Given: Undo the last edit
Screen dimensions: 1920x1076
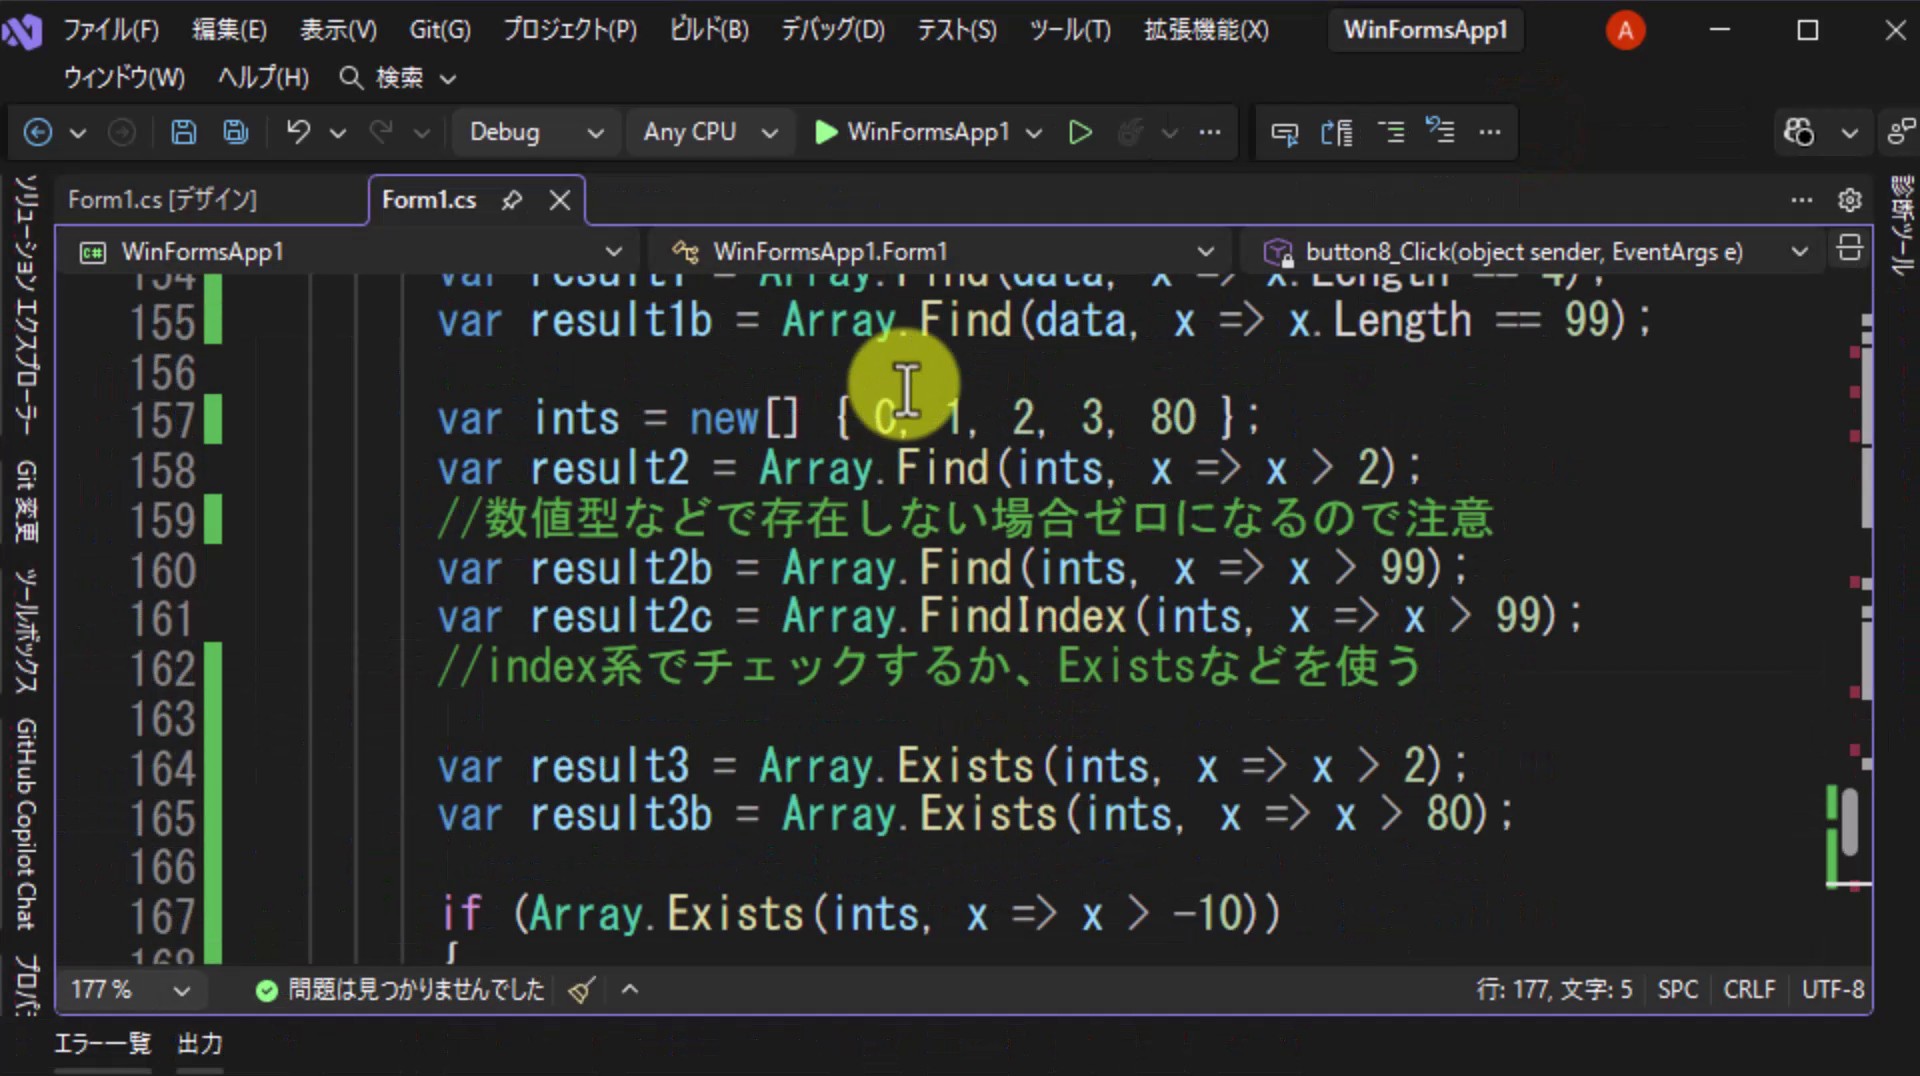Looking at the screenshot, I should click(298, 132).
